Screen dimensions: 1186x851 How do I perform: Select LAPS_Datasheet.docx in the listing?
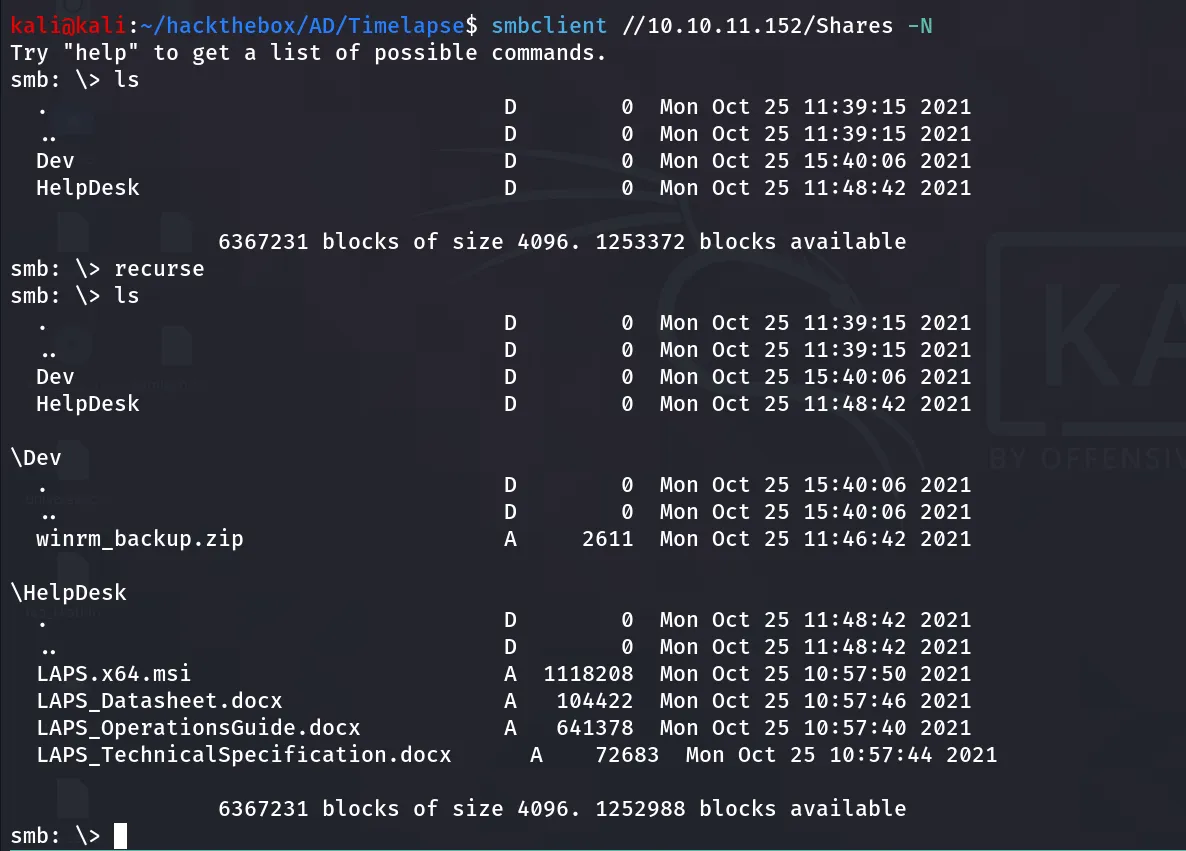pos(159,700)
